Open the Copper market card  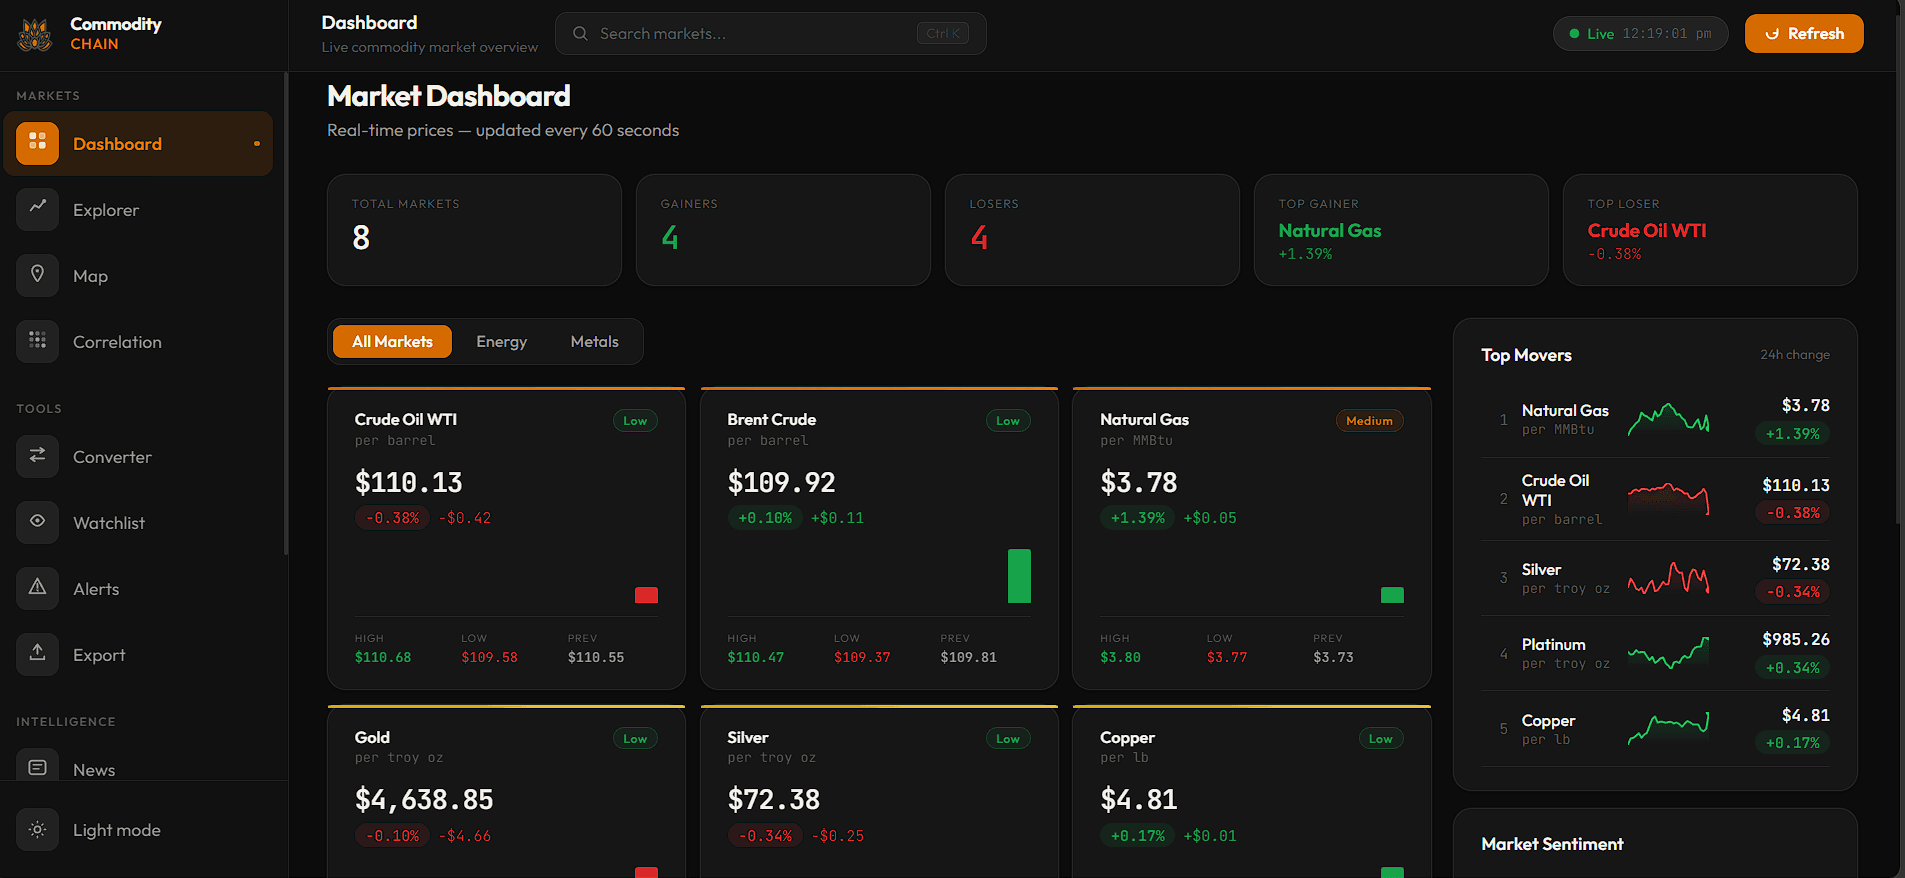click(x=1252, y=791)
